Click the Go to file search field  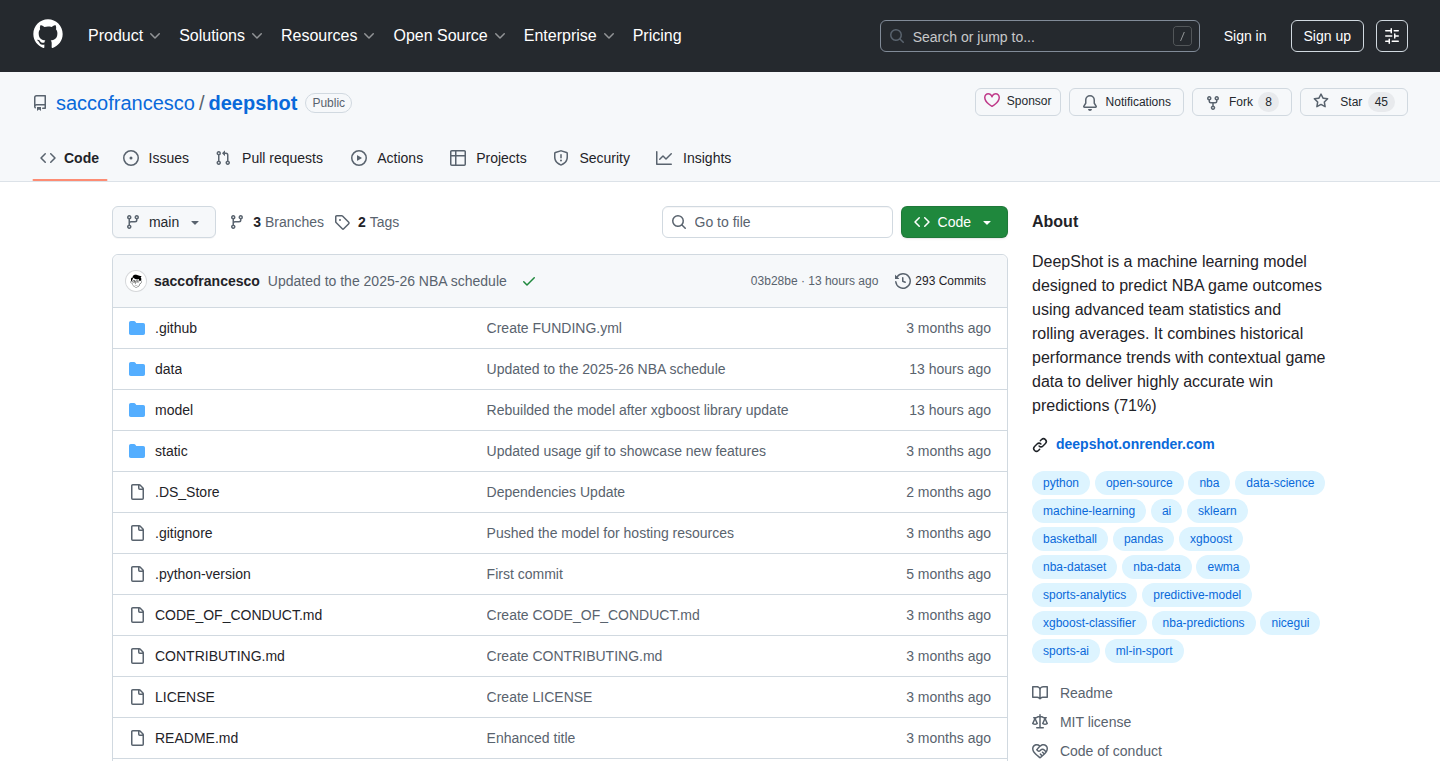point(777,222)
